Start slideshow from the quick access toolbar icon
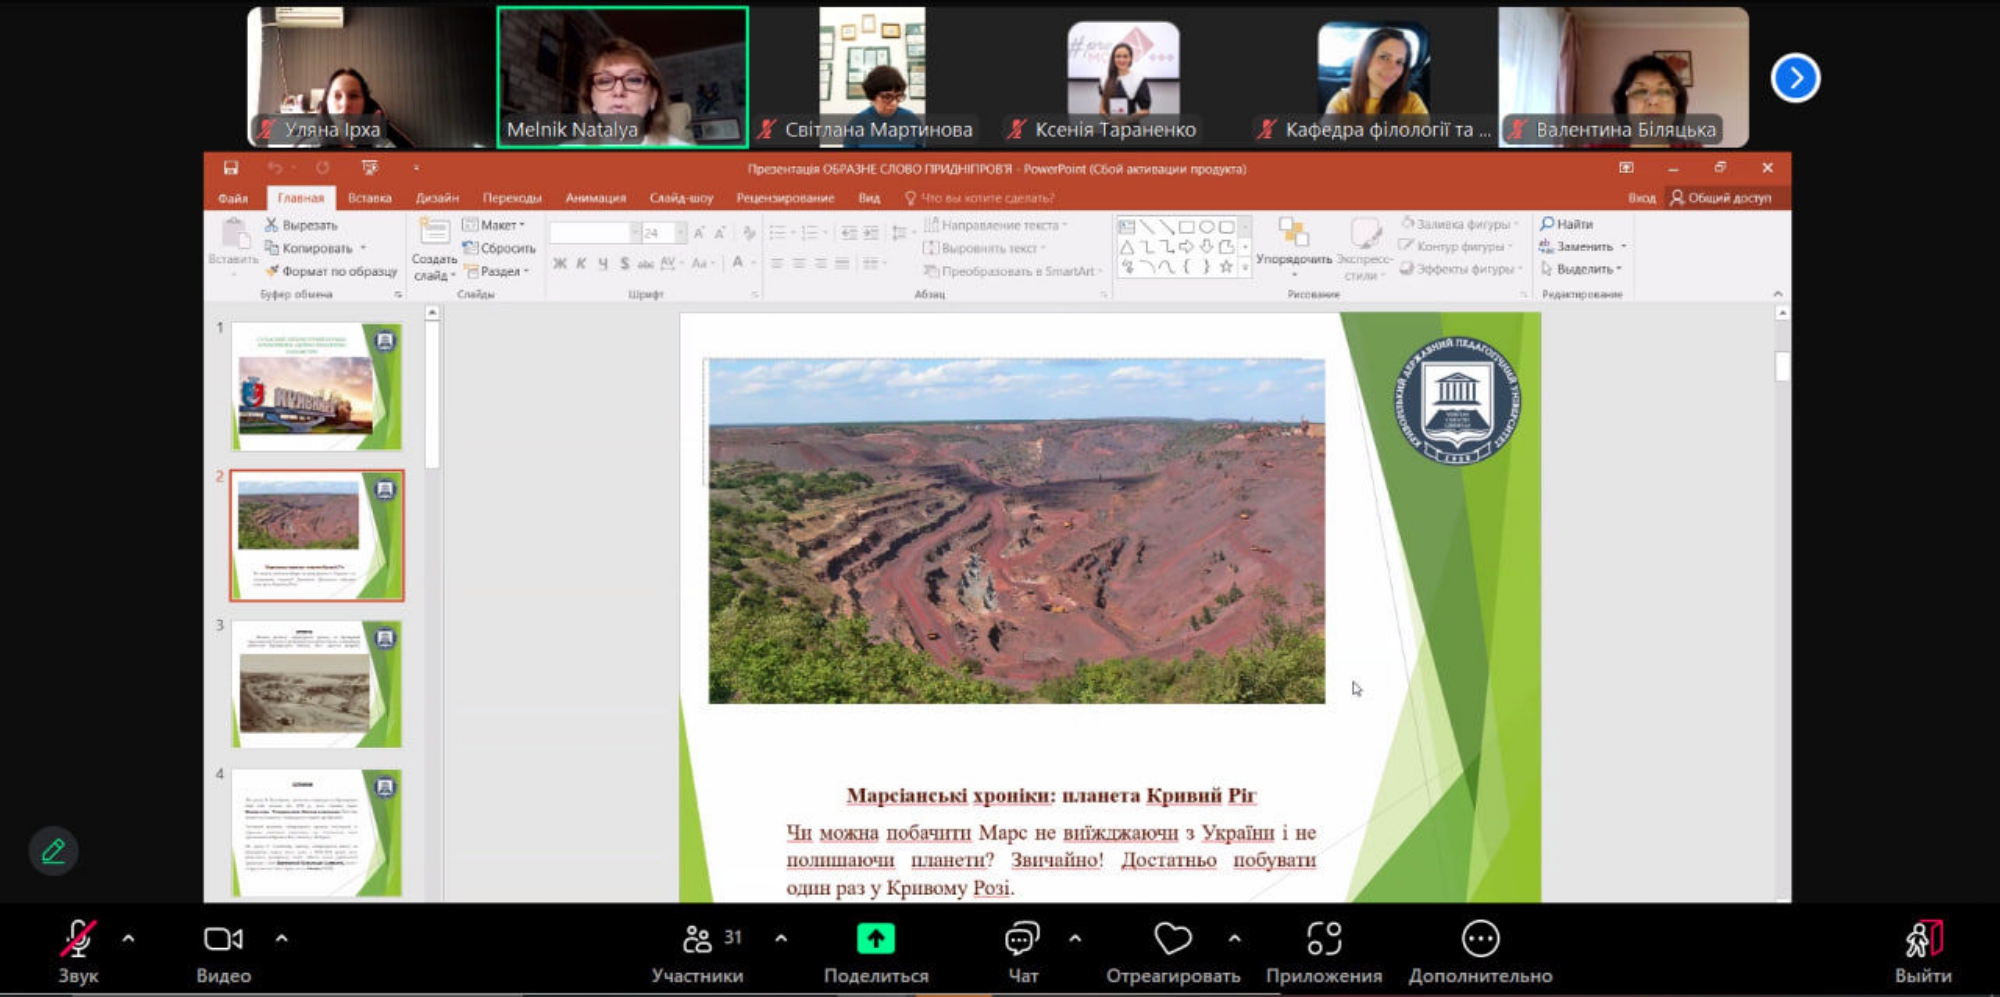 click(x=370, y=168)
